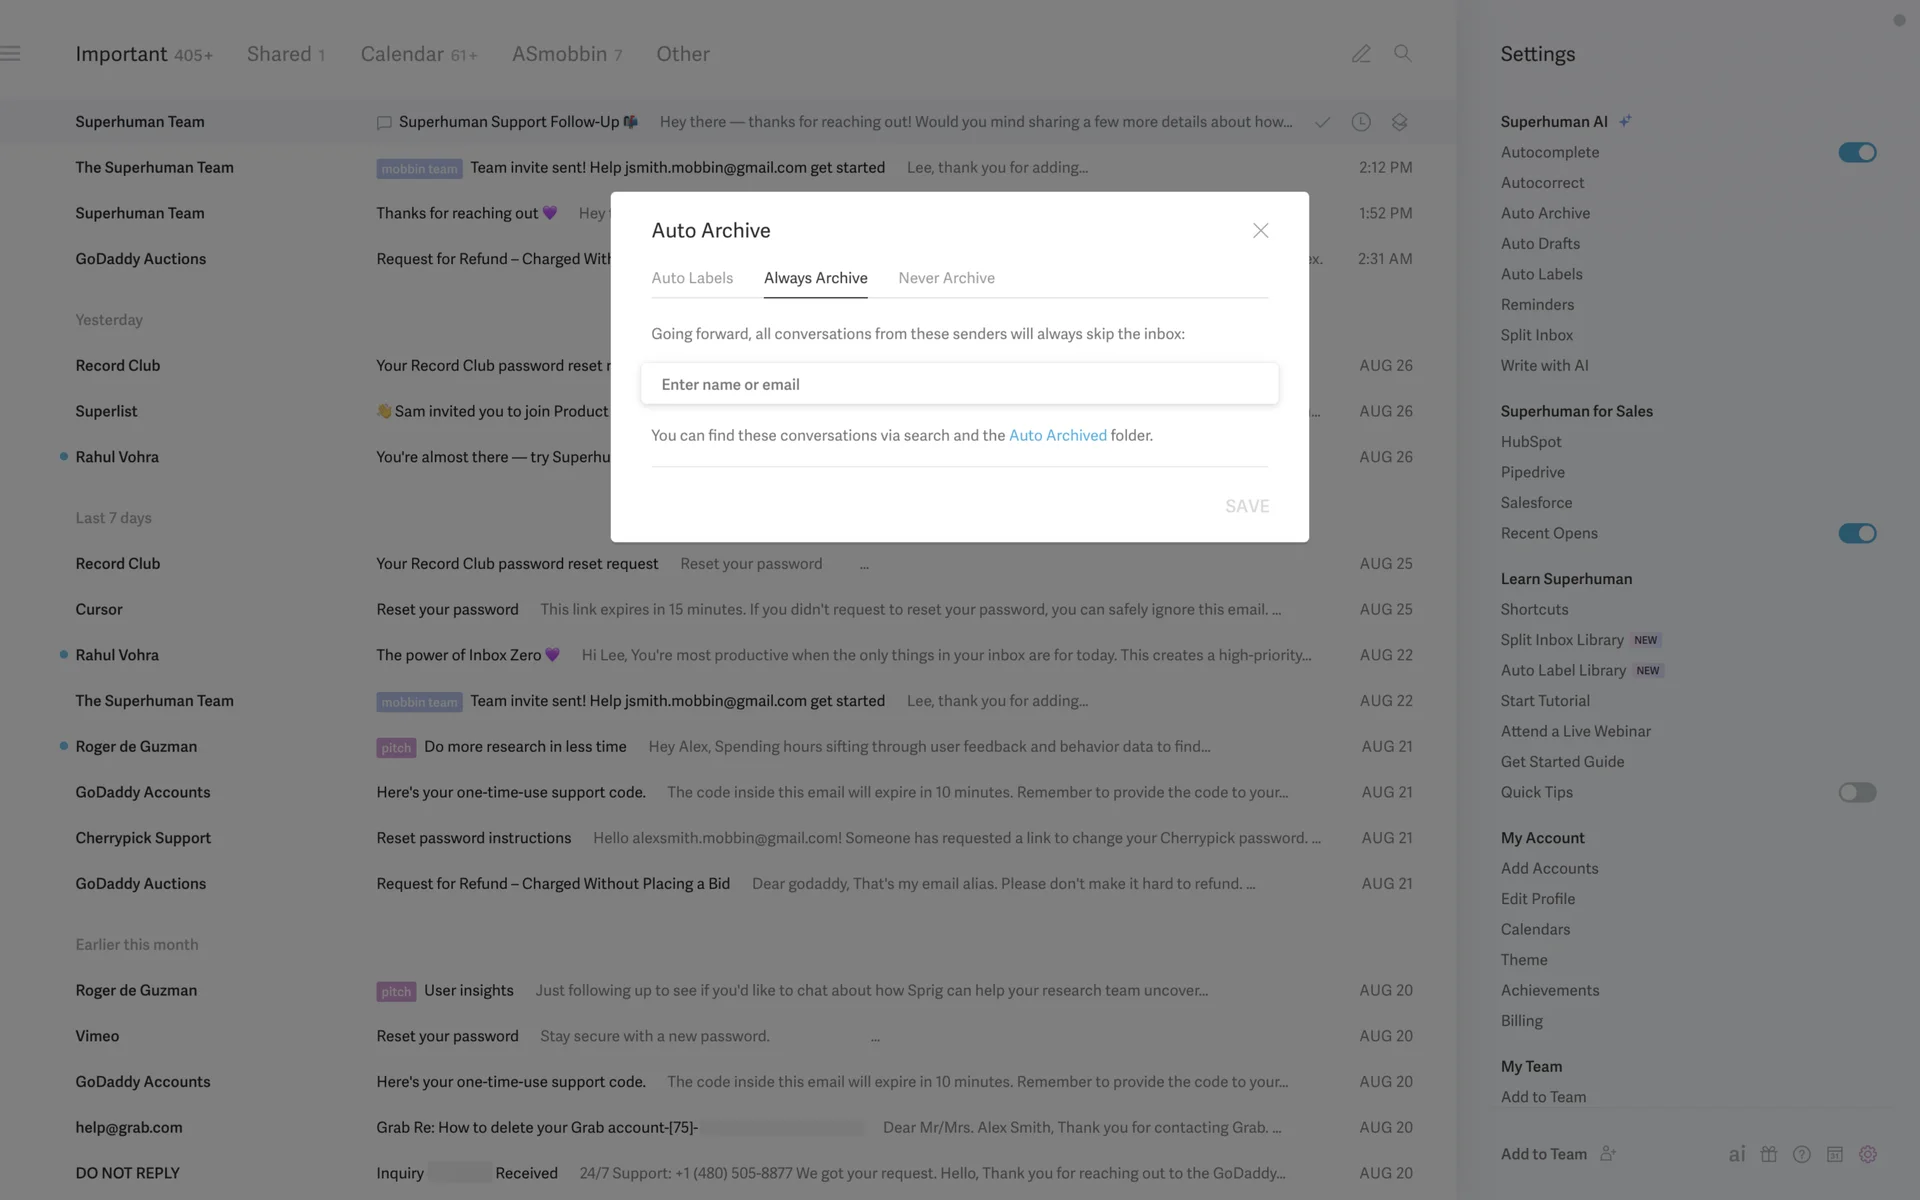The image size is (1920, 1200).
Task: Open the gift referral icon
Action: pos(1769,1154)
